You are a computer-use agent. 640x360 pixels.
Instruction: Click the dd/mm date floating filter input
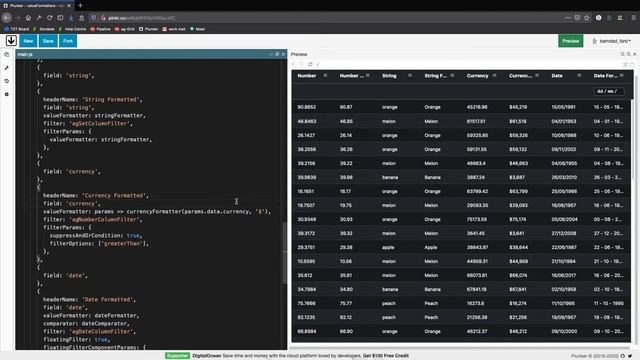click(608, 91)
